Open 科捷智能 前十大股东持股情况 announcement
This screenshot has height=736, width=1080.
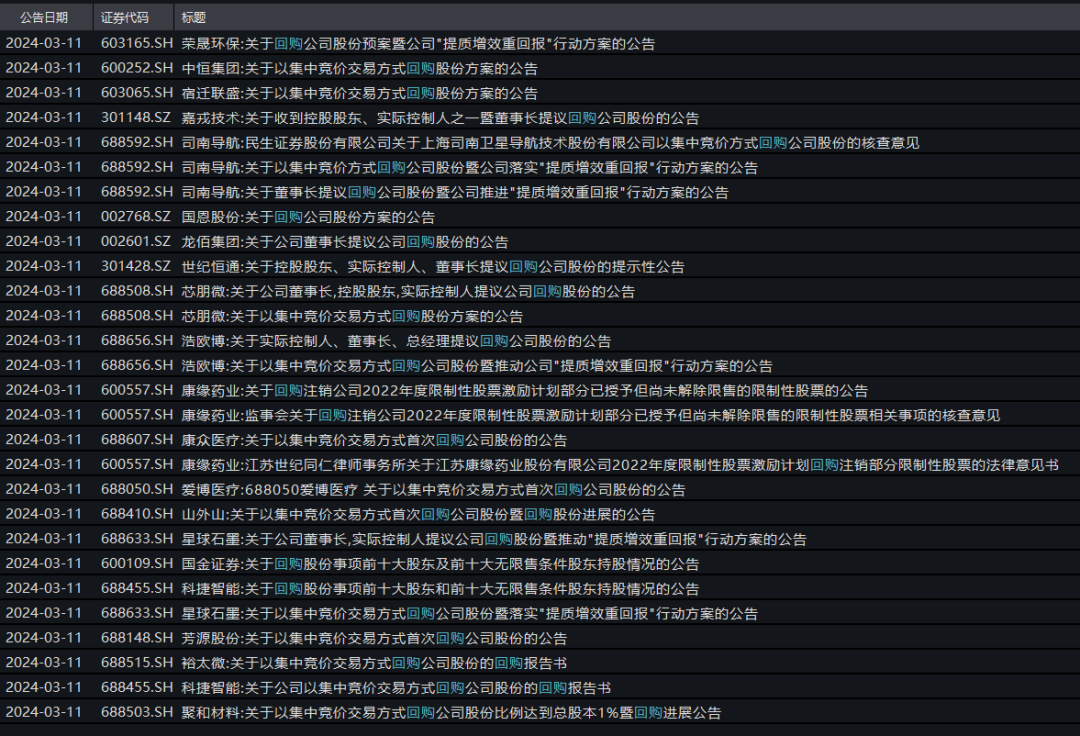(x=440, y=589)
